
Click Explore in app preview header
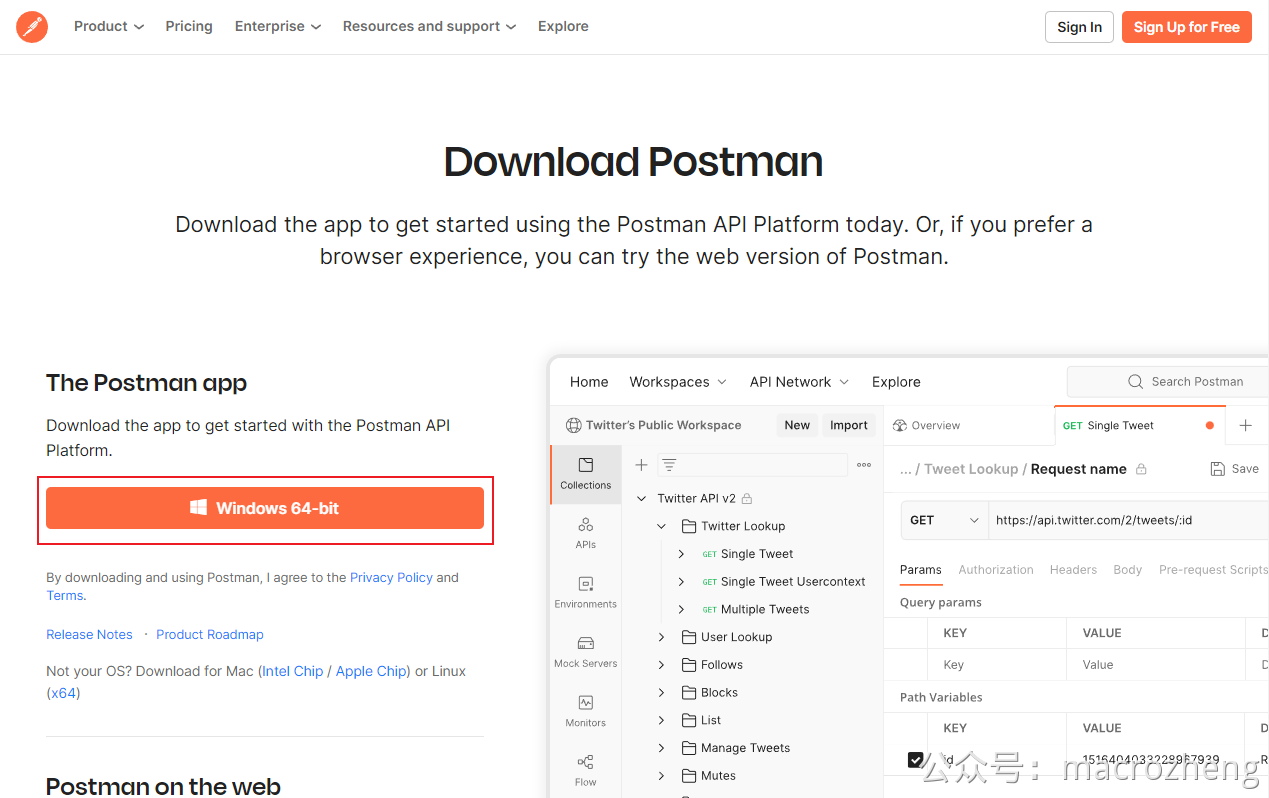click(x=896, y=382)
